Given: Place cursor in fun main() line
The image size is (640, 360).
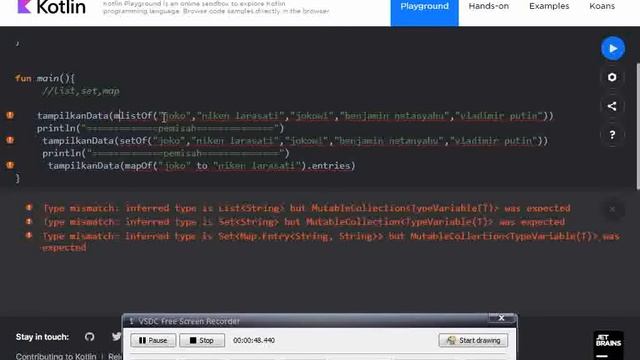Looking at the screenshot, I should (x=45, y=78).
